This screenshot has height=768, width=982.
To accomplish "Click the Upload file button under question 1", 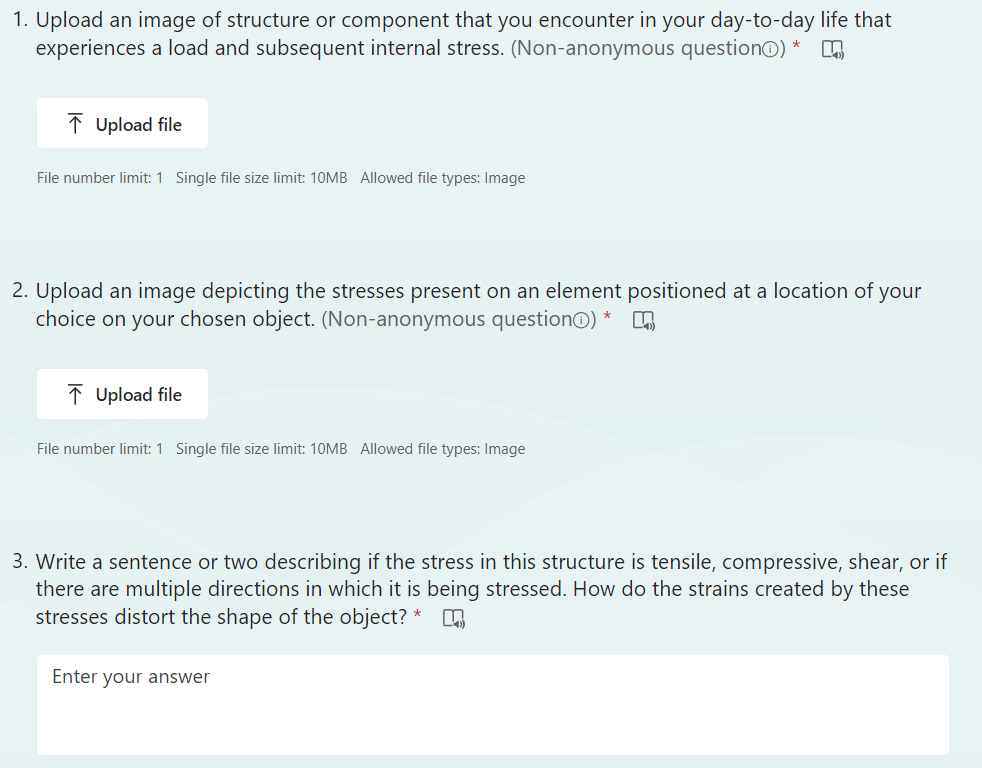I will pyautogui.click(x=122, y=122).
